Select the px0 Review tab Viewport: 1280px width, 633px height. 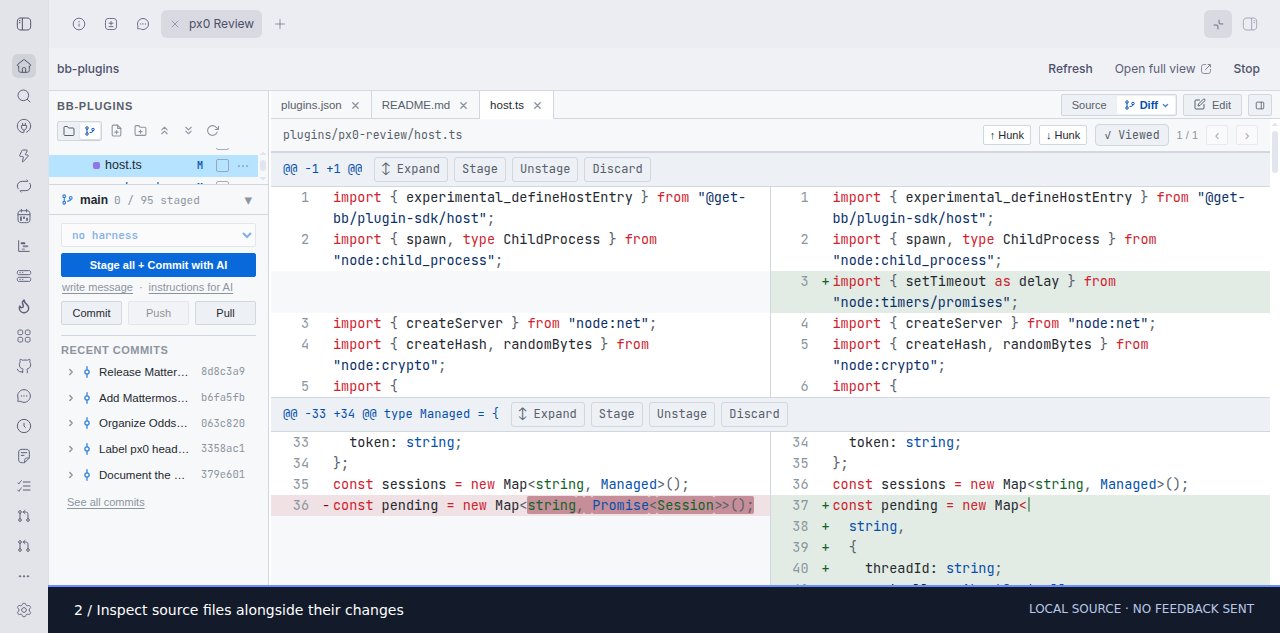point(211,24)
